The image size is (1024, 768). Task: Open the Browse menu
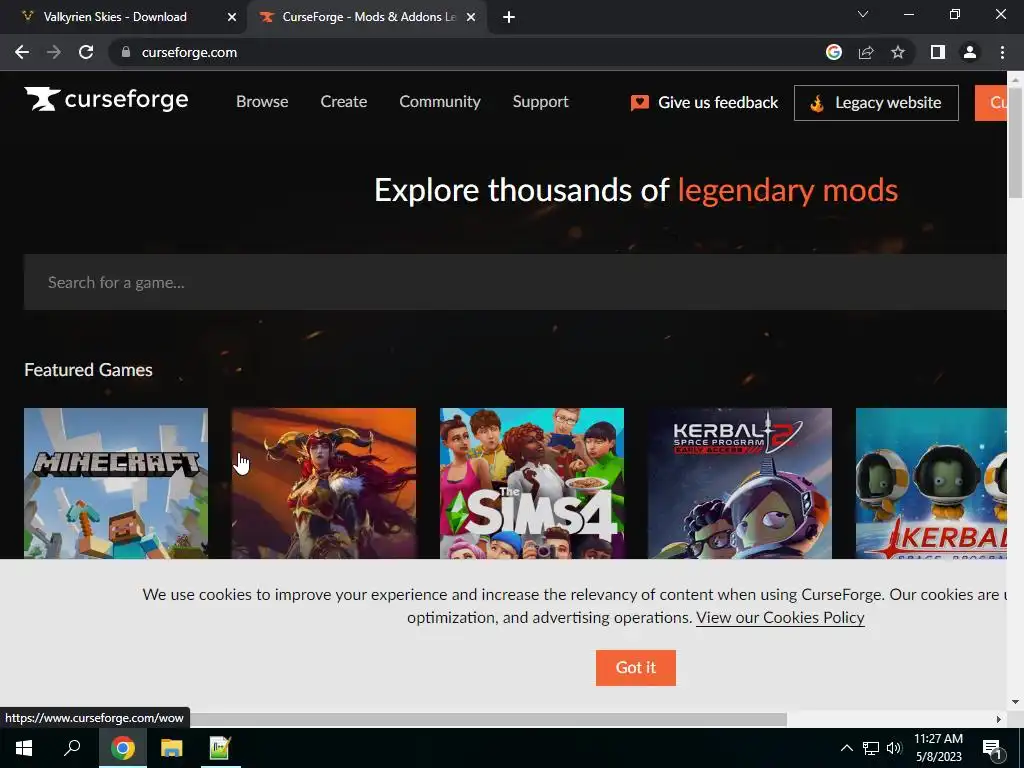pyautogui.click(x=262, y=102)
